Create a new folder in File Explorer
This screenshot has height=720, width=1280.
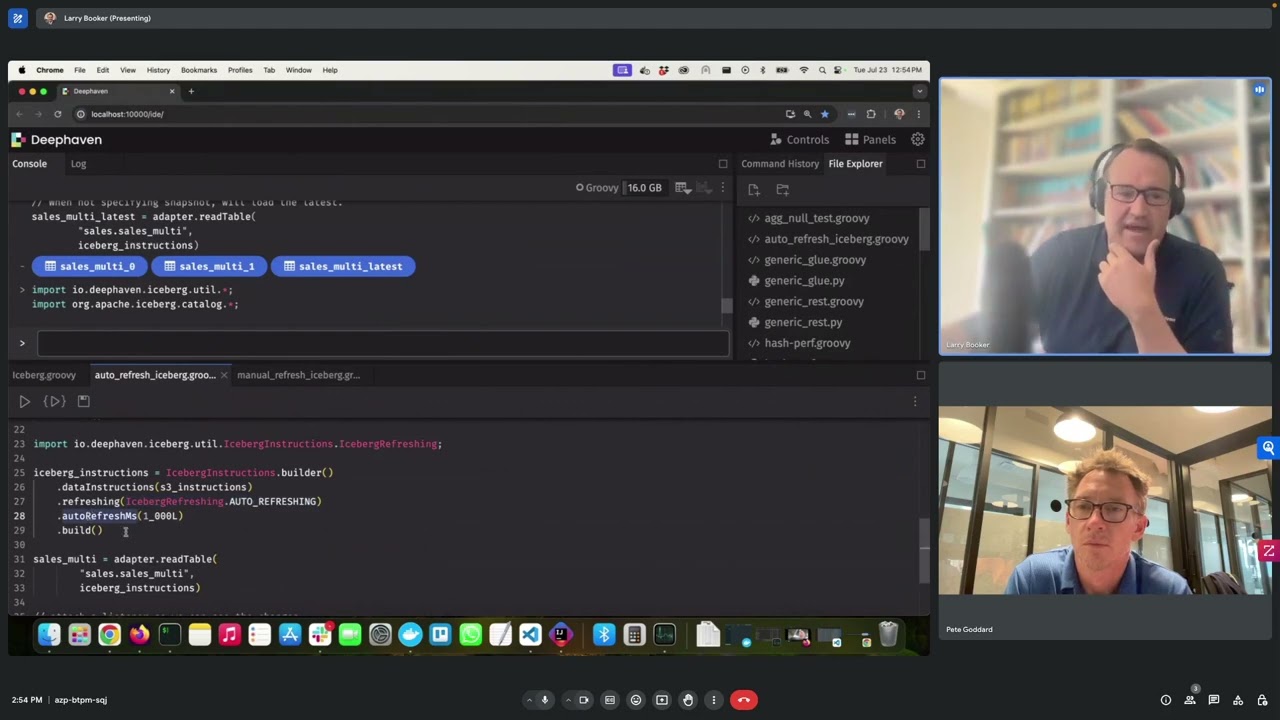(x=783, y=189)
